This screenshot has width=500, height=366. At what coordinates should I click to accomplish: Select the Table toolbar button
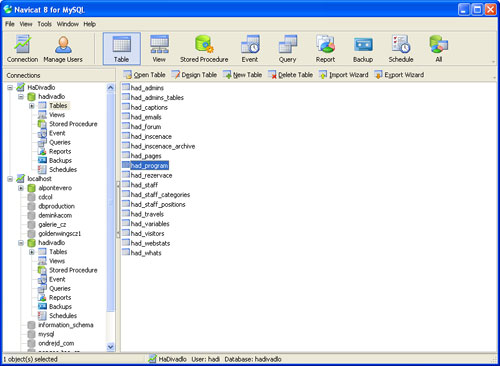(x=122, y=49)
